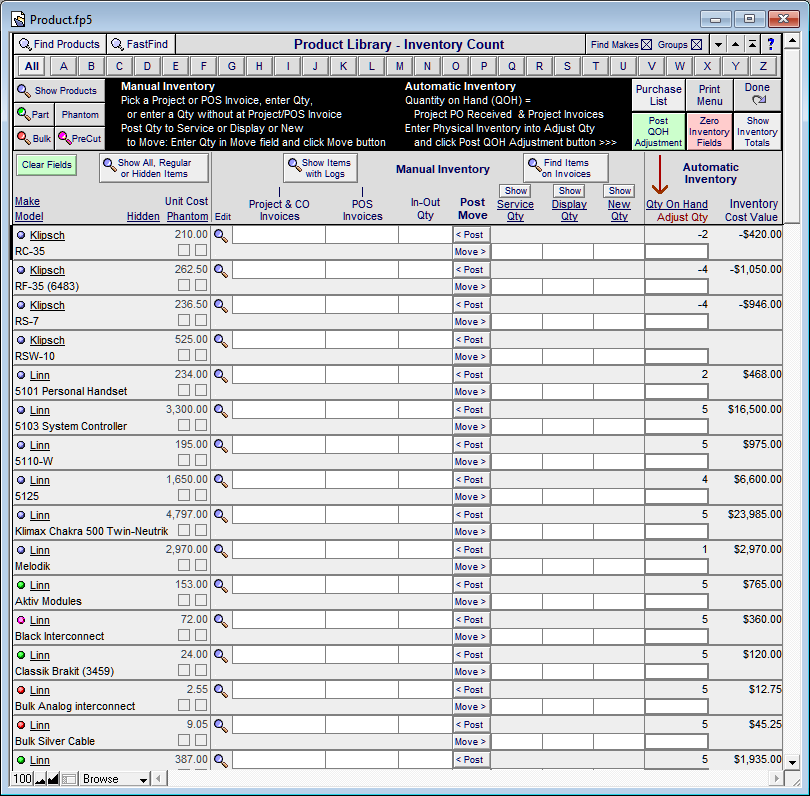Viewport: 810px width, 796px height.
Task: Click Find Items on Invoices button
Action: [566, 168]
